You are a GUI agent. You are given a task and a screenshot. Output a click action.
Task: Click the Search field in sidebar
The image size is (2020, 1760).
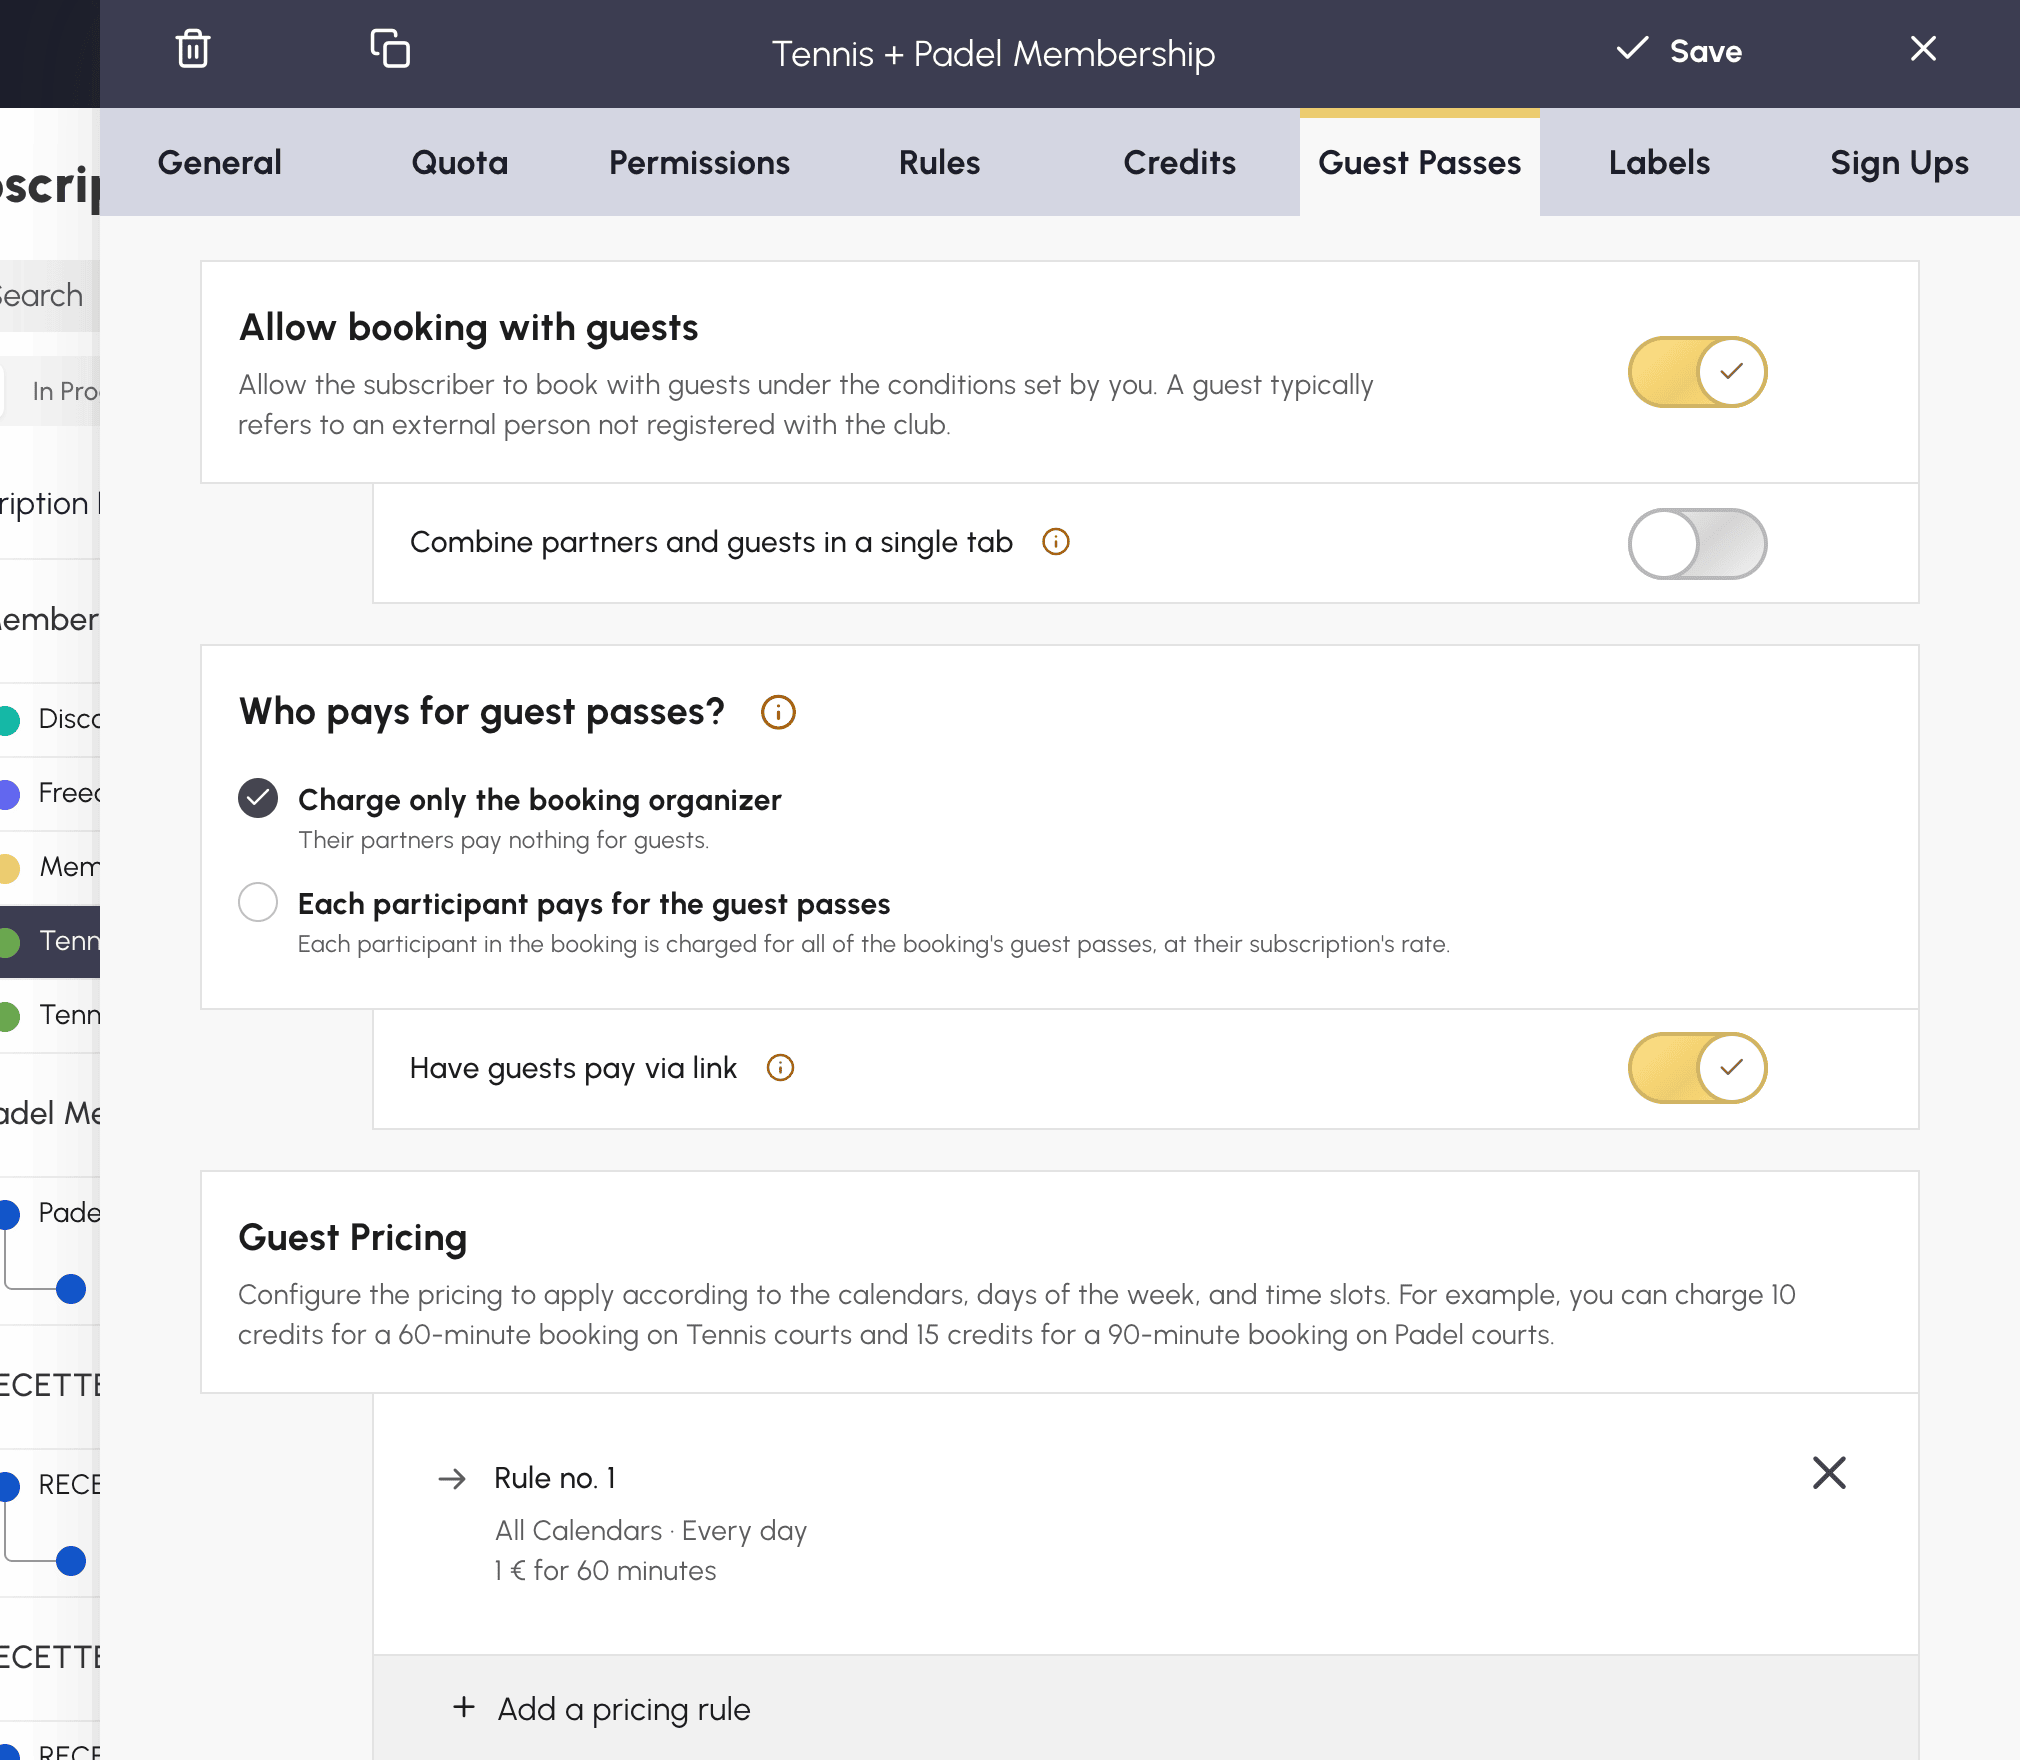click(x=50, y=296)
